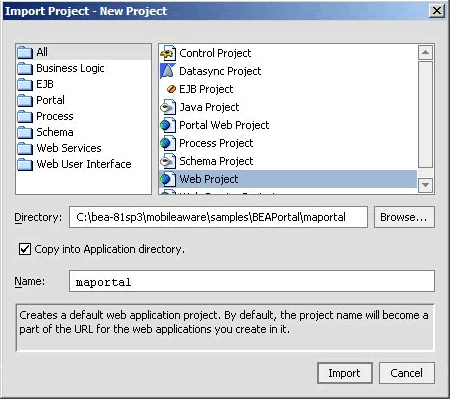
Task: Select EJB Project label in list
Action: (x=206, y=89)
